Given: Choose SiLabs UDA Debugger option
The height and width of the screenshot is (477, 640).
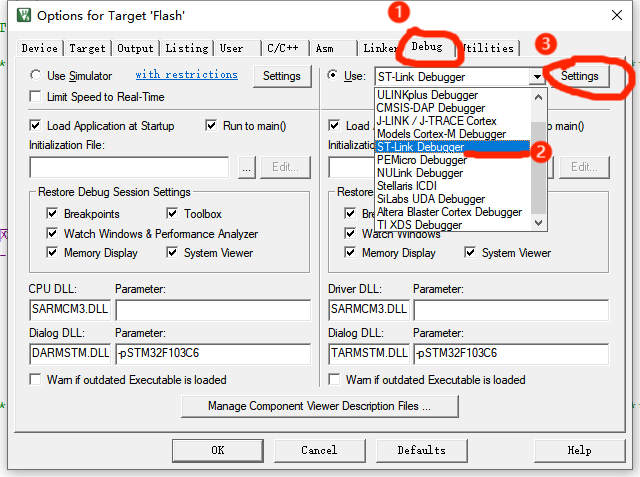Looking at the screenshot, I should (453, 199).
